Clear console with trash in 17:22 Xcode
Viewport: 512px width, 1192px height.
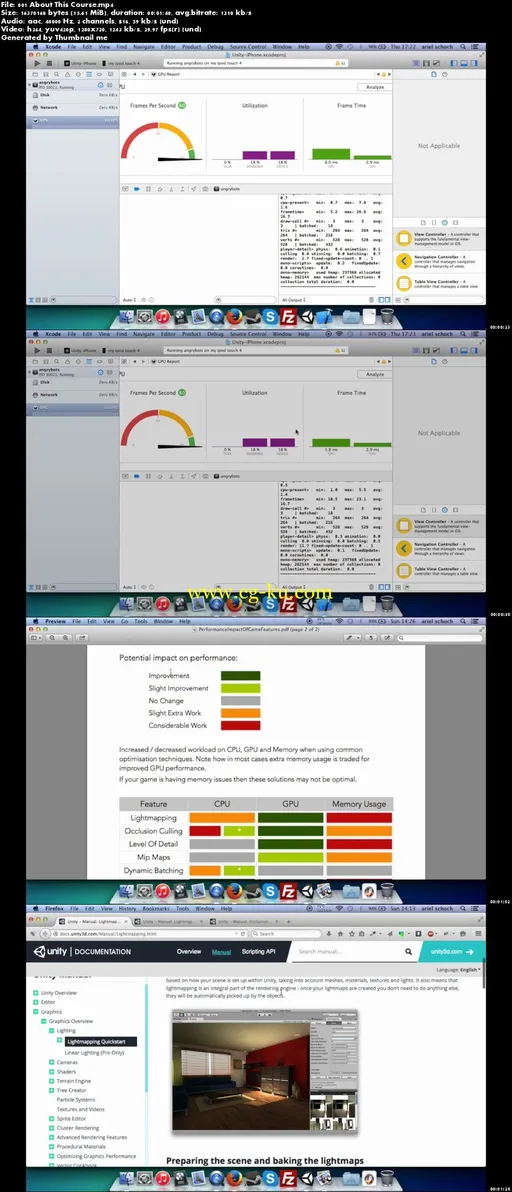371,300
